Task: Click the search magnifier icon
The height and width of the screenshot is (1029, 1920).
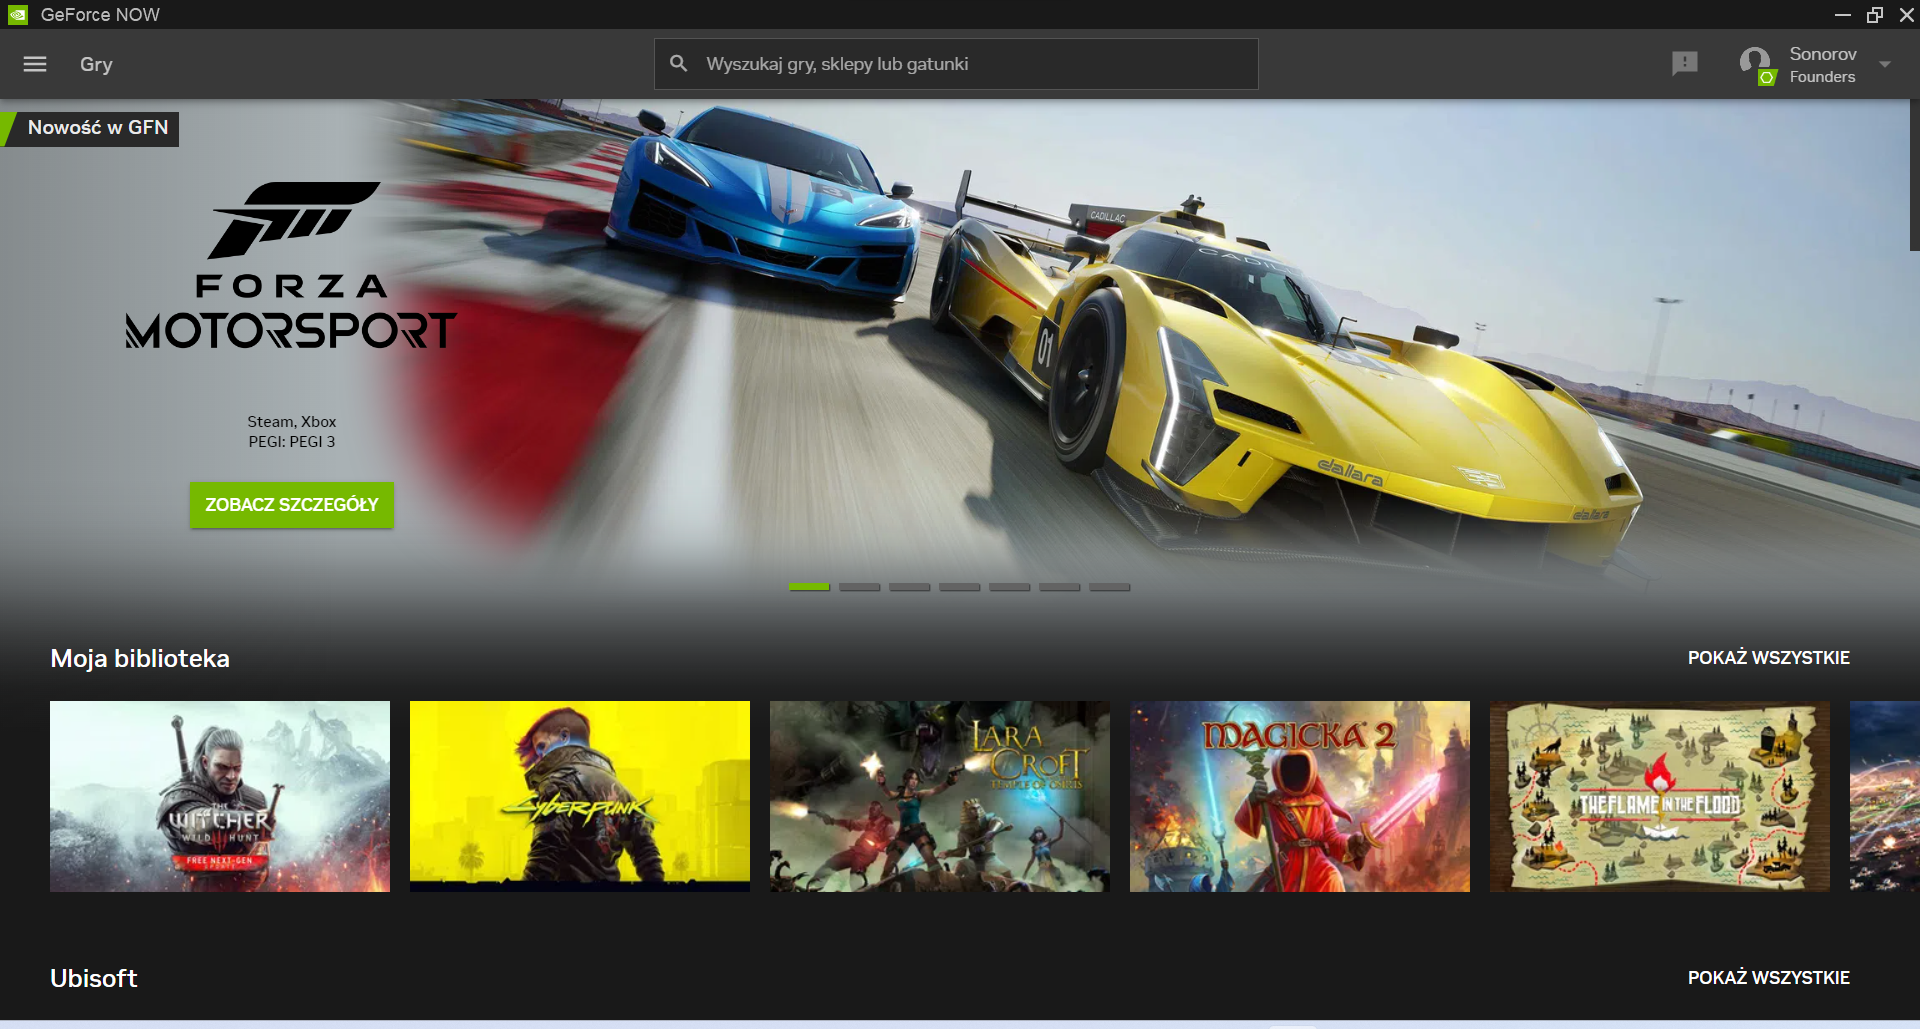Action: 679,64
